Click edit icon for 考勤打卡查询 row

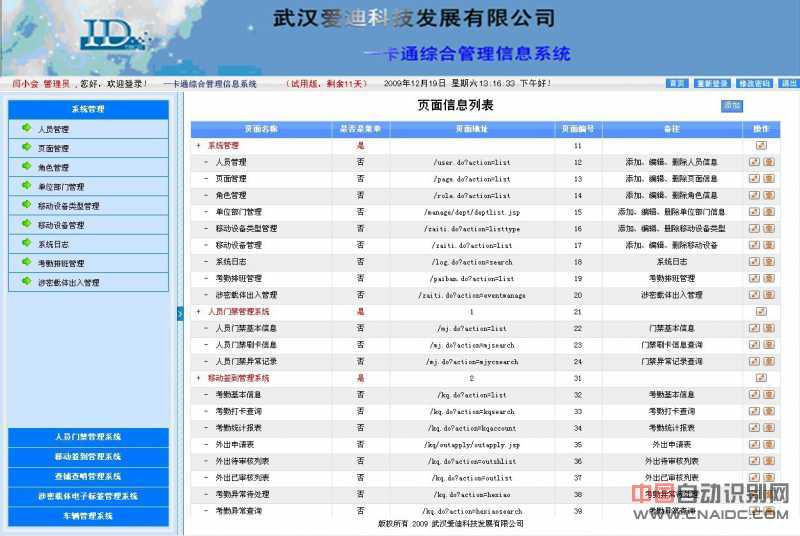754,411
